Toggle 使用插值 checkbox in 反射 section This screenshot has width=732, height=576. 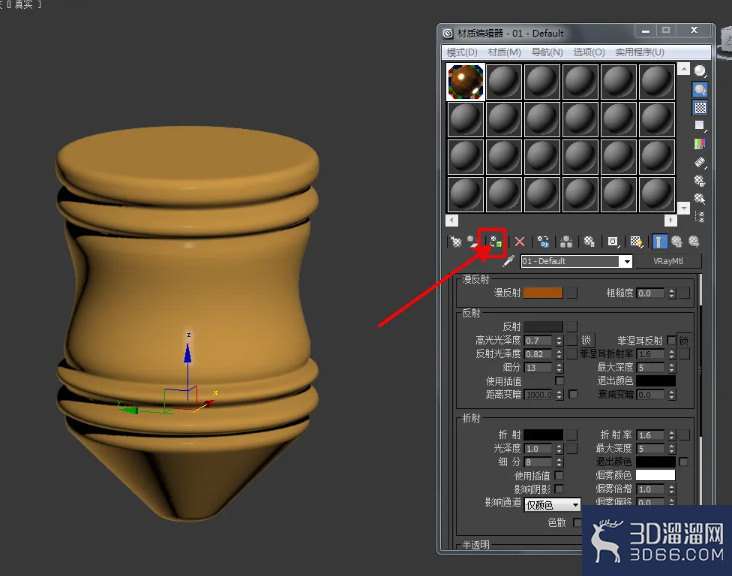point(559,381)
